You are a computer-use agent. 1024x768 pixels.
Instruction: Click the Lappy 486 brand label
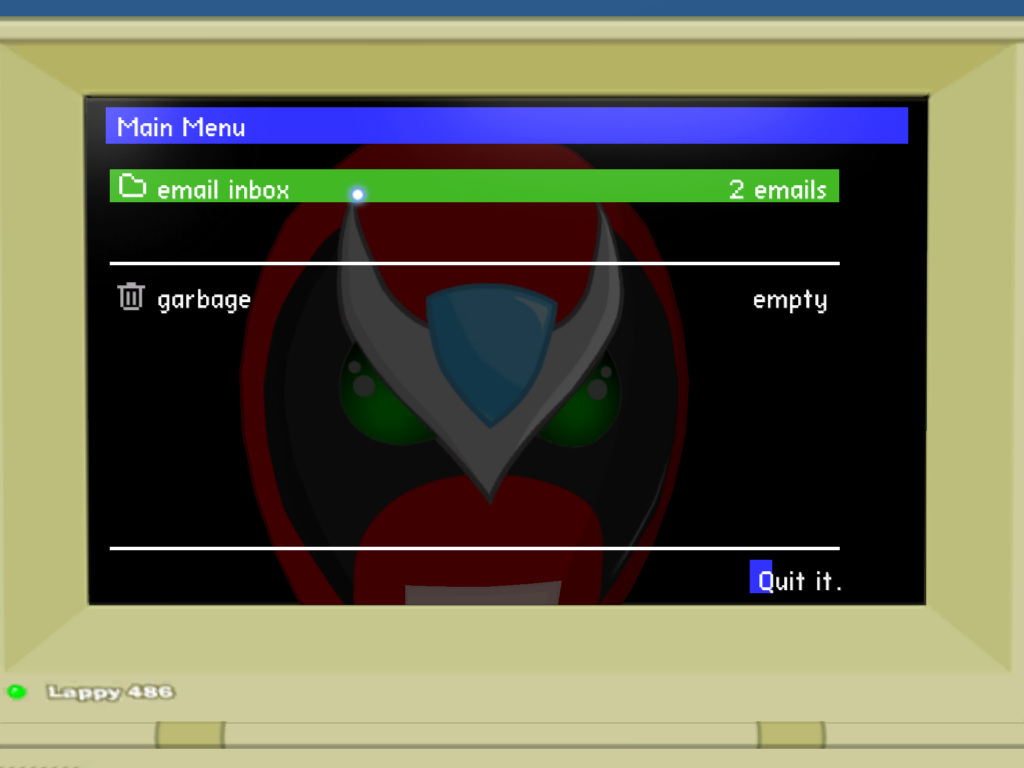[x=110, y=692]
